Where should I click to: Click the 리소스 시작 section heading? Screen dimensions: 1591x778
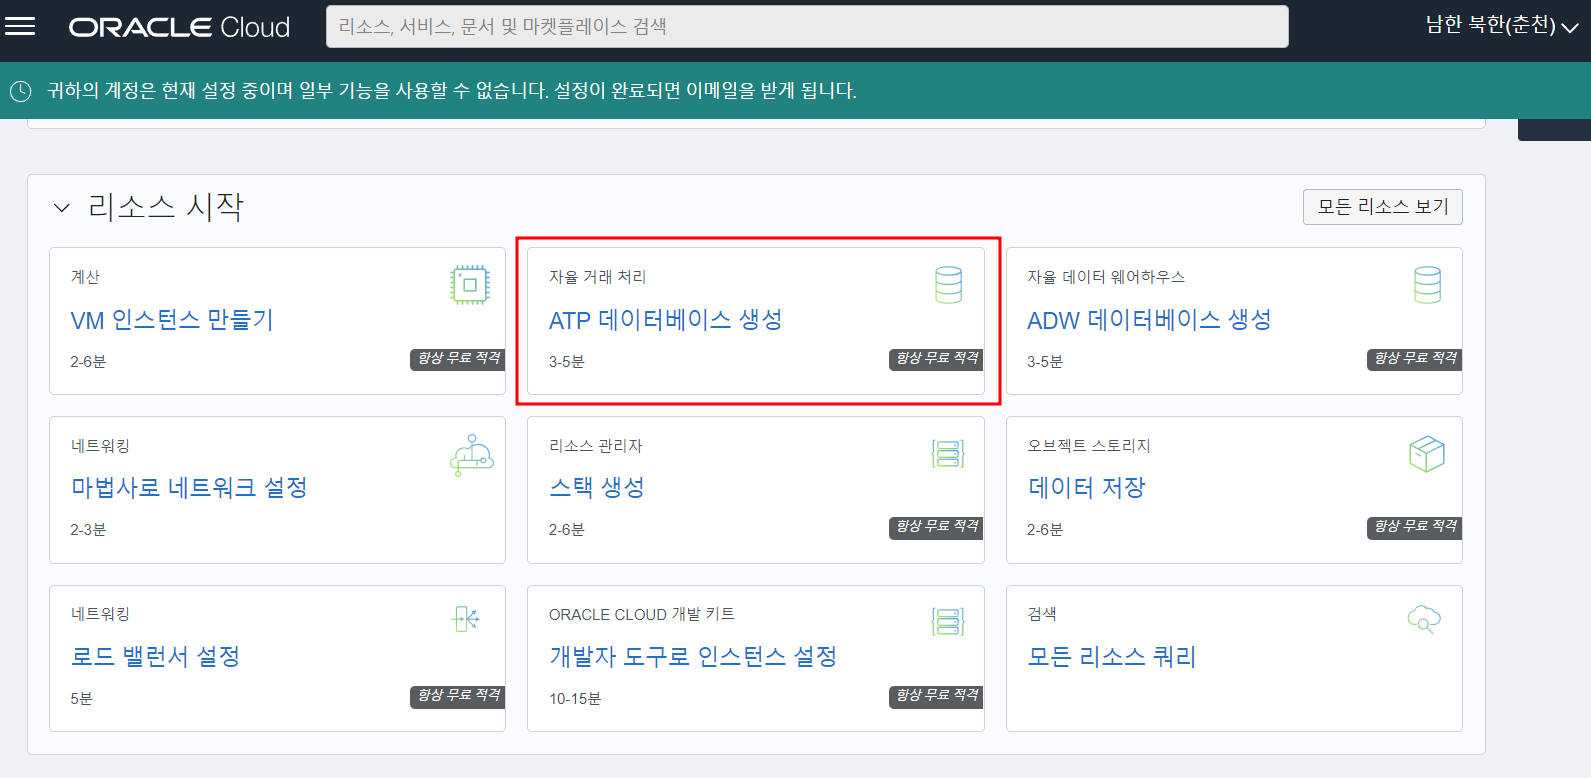(x=166, y=207)
